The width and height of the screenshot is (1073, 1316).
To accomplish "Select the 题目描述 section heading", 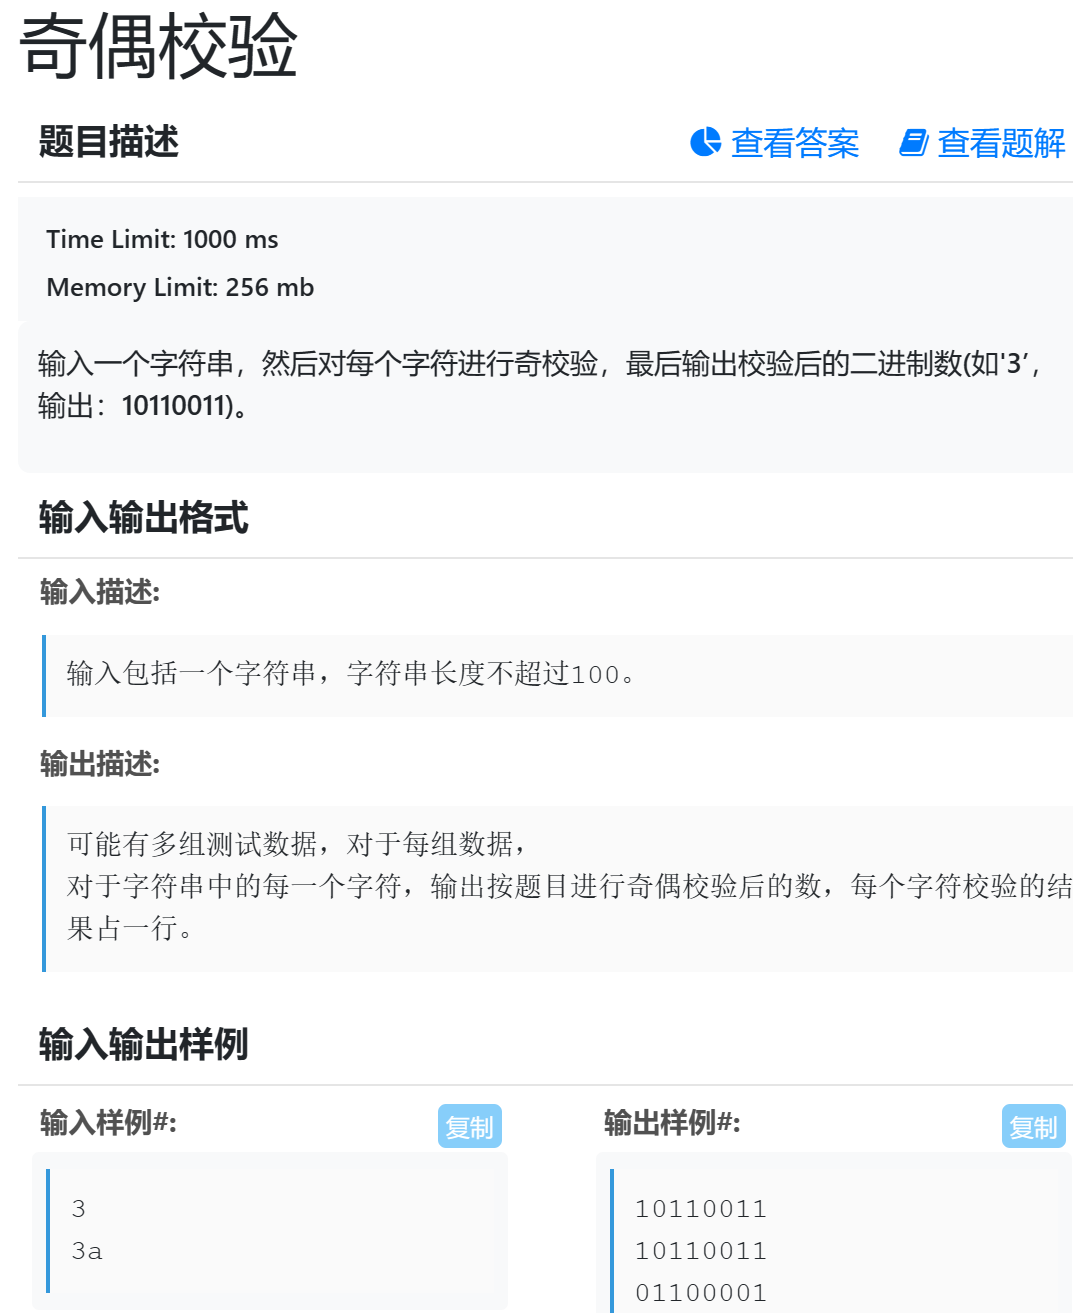I will click(x=108, y=142).
